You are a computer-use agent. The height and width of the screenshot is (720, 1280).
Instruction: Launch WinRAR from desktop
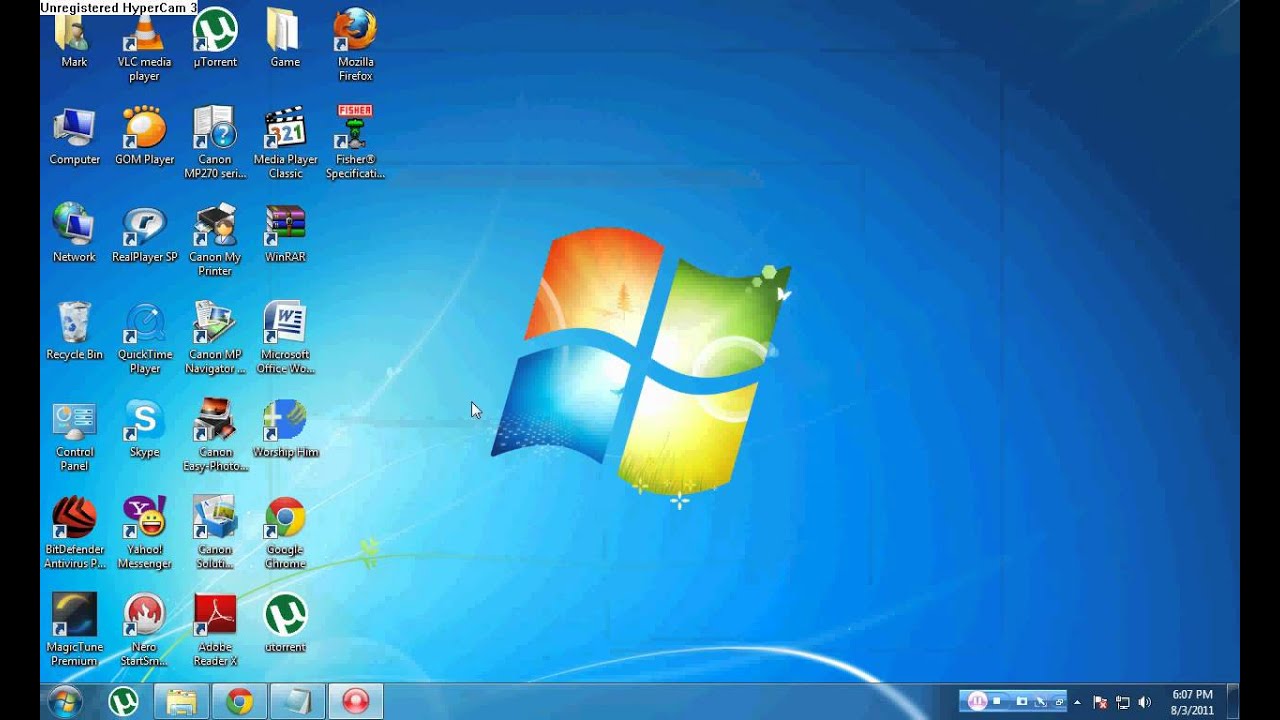pyautogui.click(x=285, y=233)
